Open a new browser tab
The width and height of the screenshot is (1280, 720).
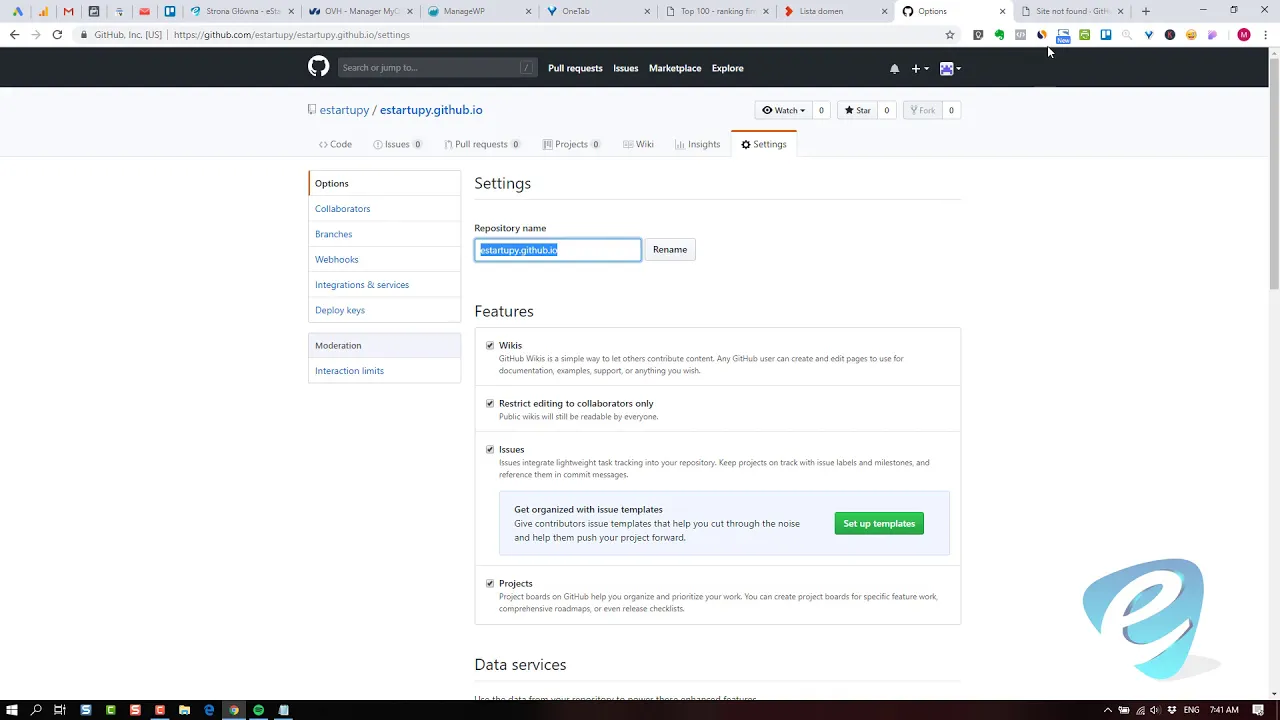(1146, 11)
